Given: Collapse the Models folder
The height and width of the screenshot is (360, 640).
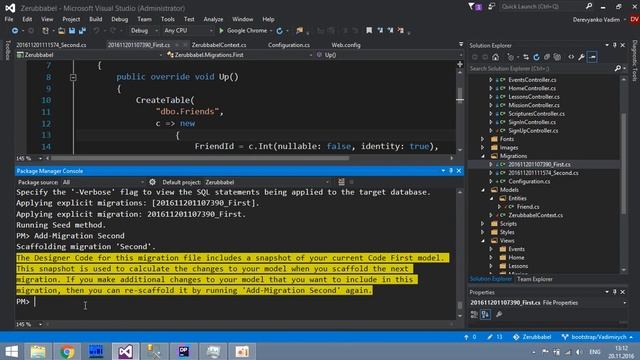Looking at the screenshot, I should click(483, 190).
